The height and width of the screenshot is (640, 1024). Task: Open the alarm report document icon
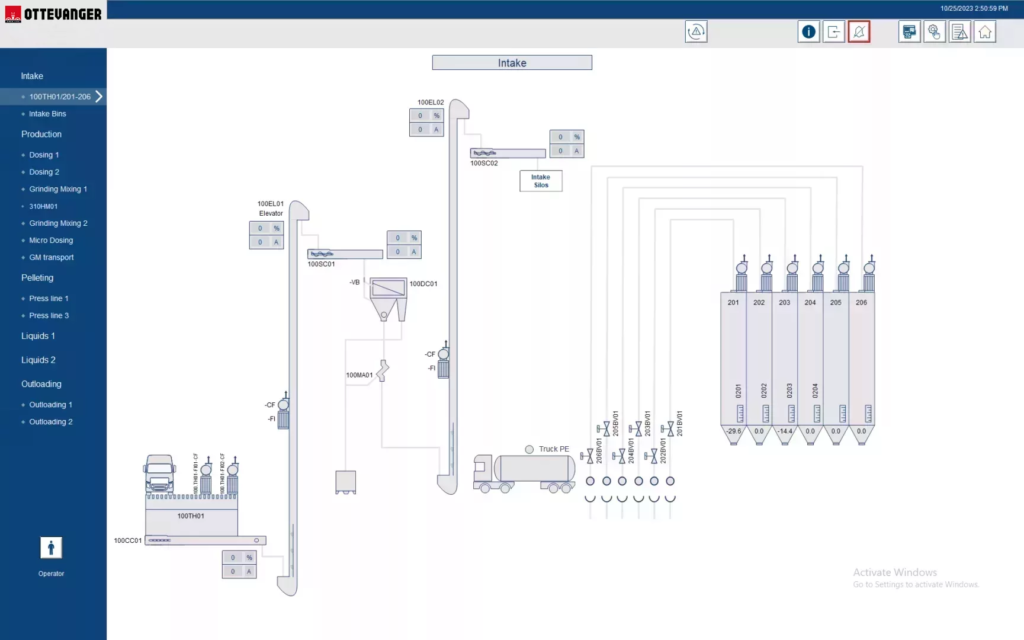click(959, 32)
